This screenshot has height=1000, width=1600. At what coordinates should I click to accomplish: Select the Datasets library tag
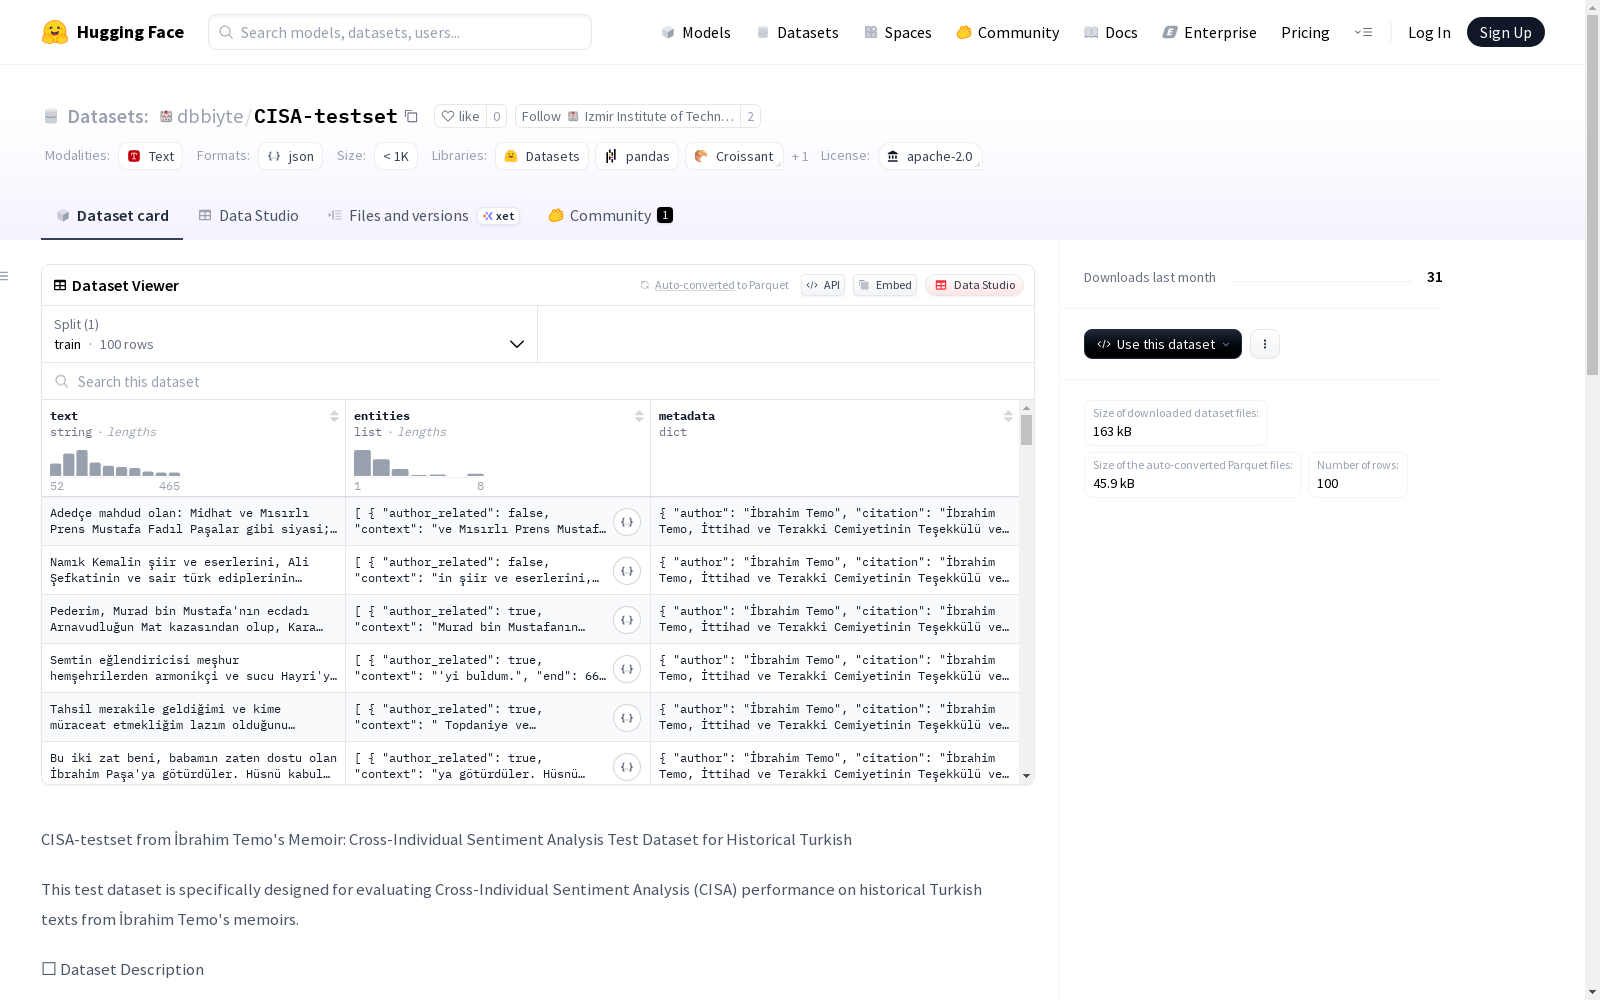click(542, 156)
